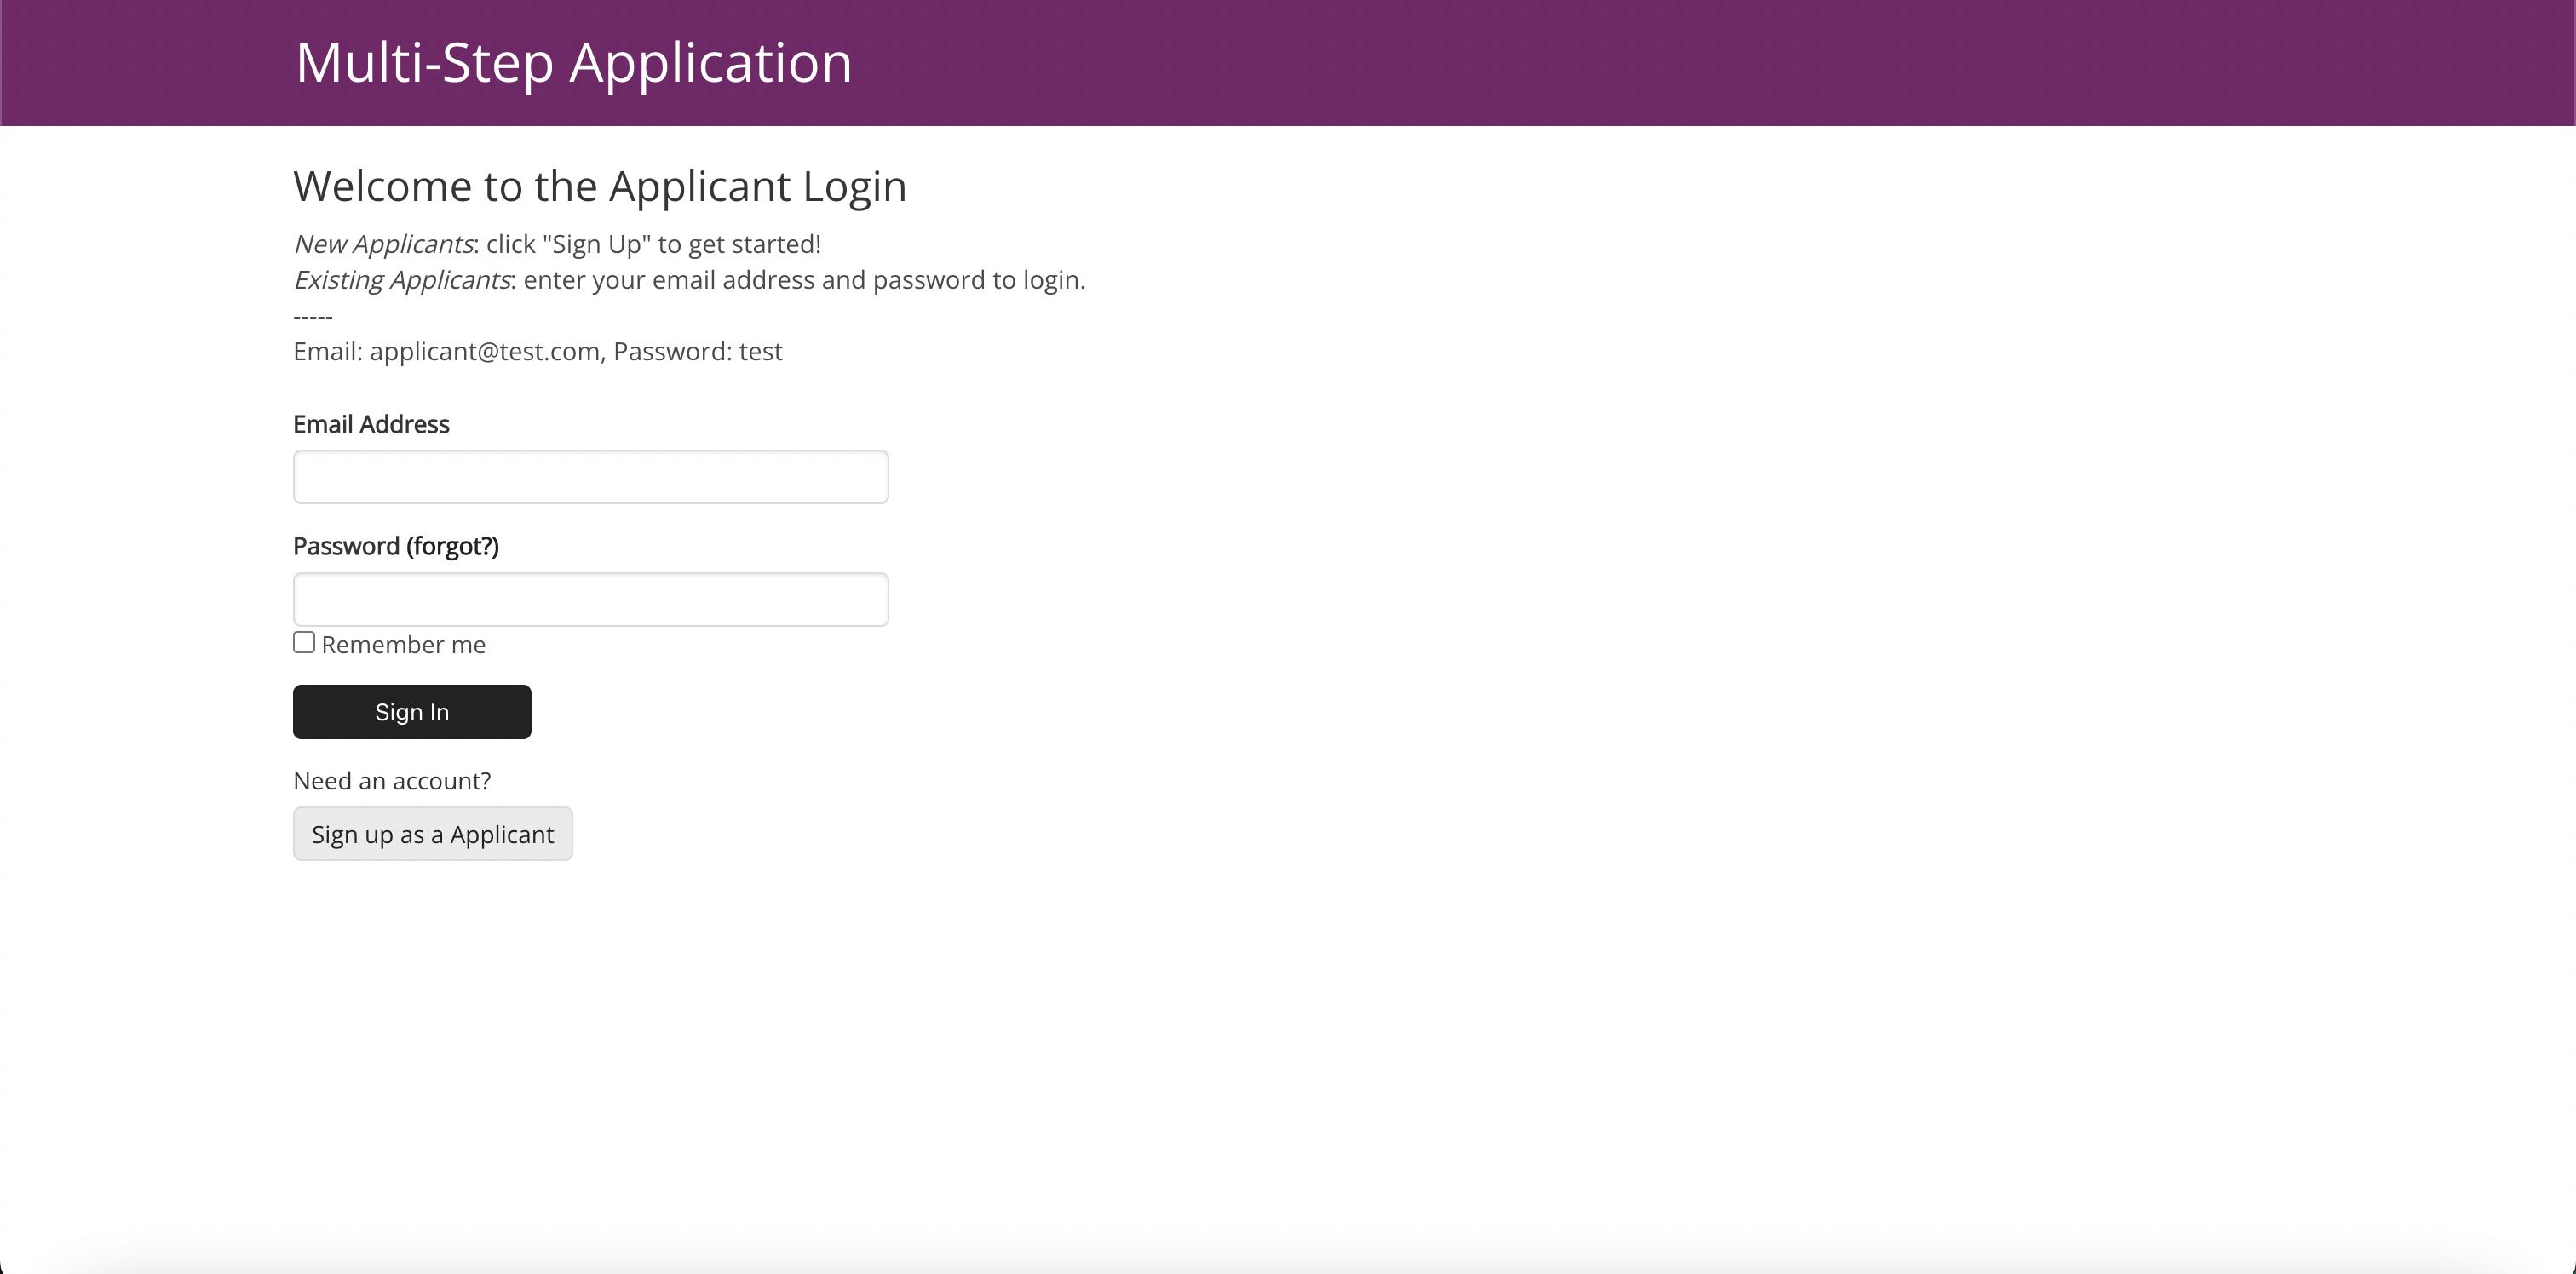The width and height of the screenshot is (2576, 1274).
Task: Click the sample credentials text line
Action: [537, 351]
